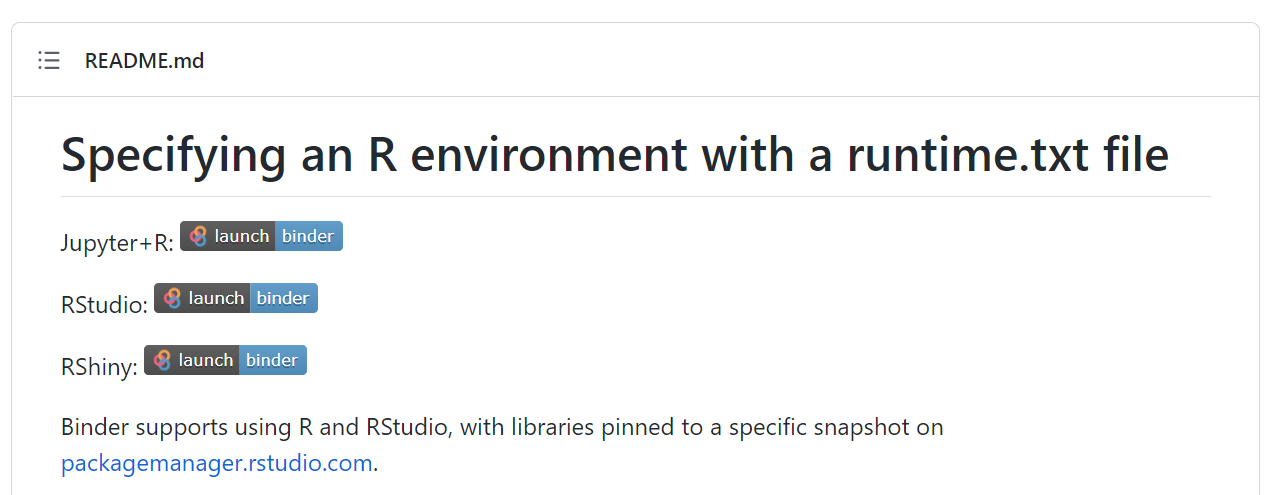Click blue 'binder' part of Jupyter+R badge
This screenshot has height=495, width=1272.
coord(308,236)
